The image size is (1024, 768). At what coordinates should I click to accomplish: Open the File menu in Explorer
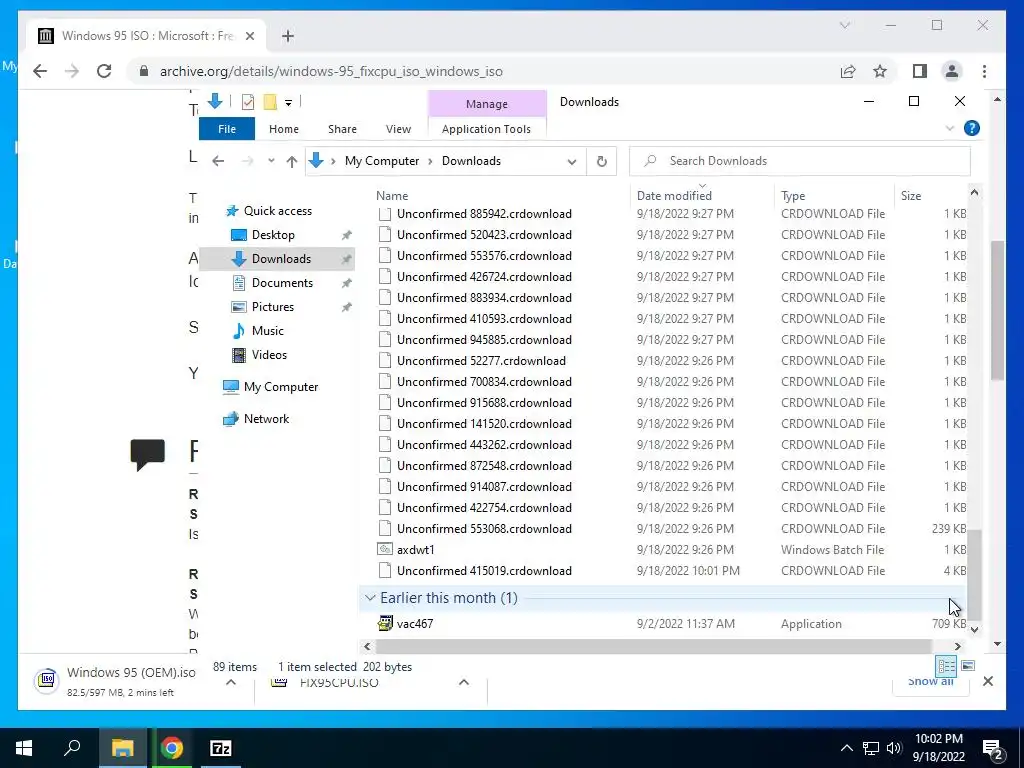[227, 129]
